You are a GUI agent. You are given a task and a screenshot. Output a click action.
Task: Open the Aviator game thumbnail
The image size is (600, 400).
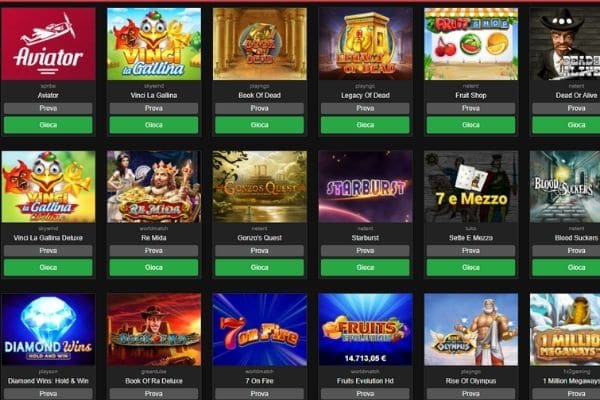[48, 44]
